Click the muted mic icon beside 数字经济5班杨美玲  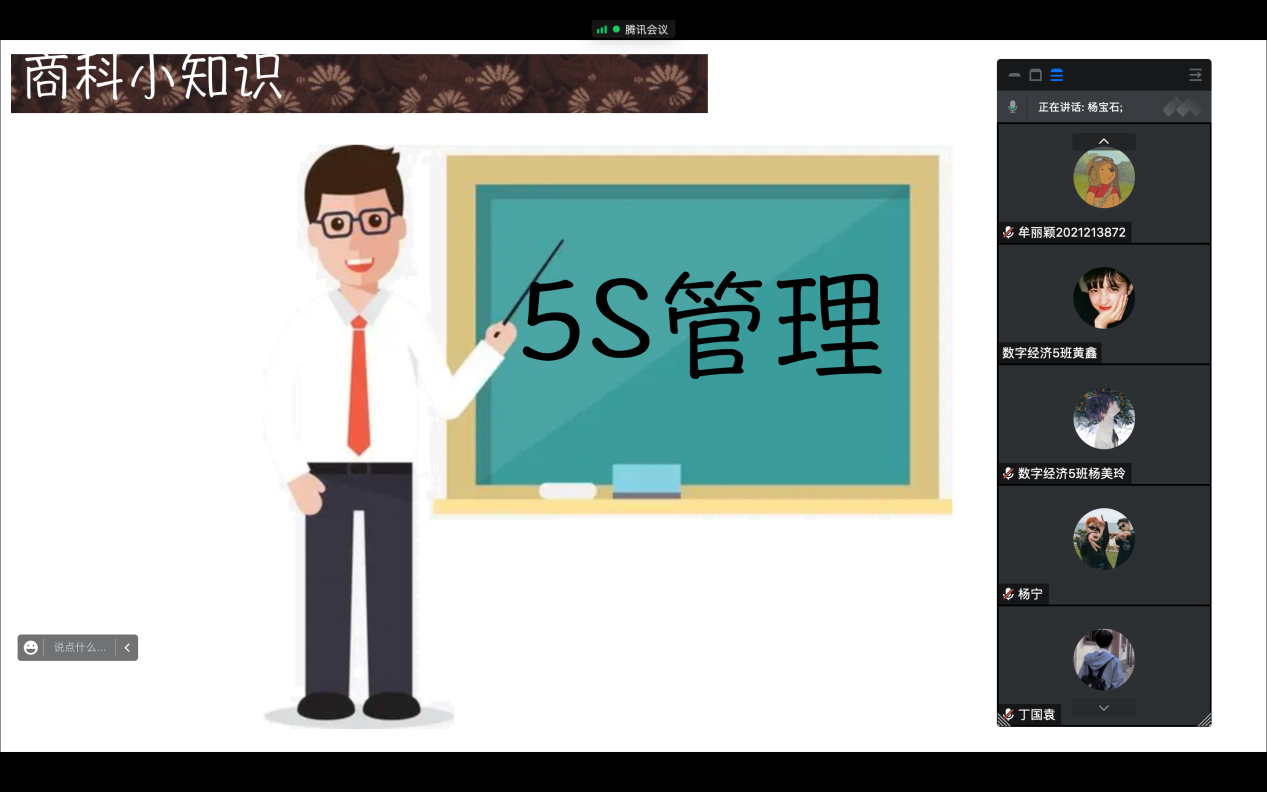tap(1008, 474)
